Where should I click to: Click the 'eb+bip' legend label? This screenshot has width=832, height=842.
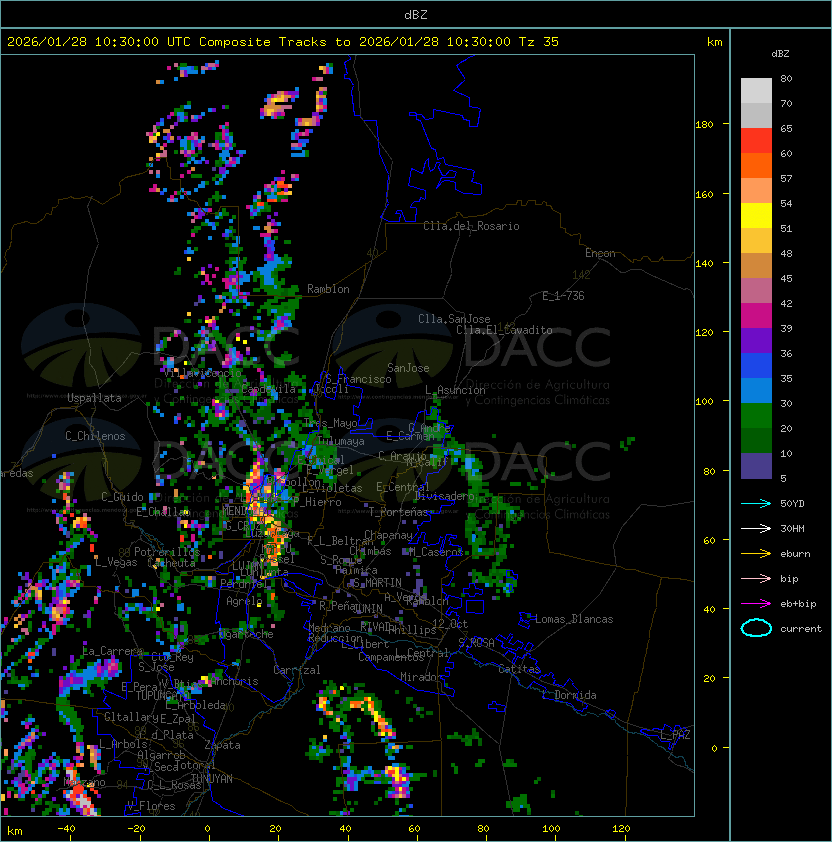tap(798, 604)
